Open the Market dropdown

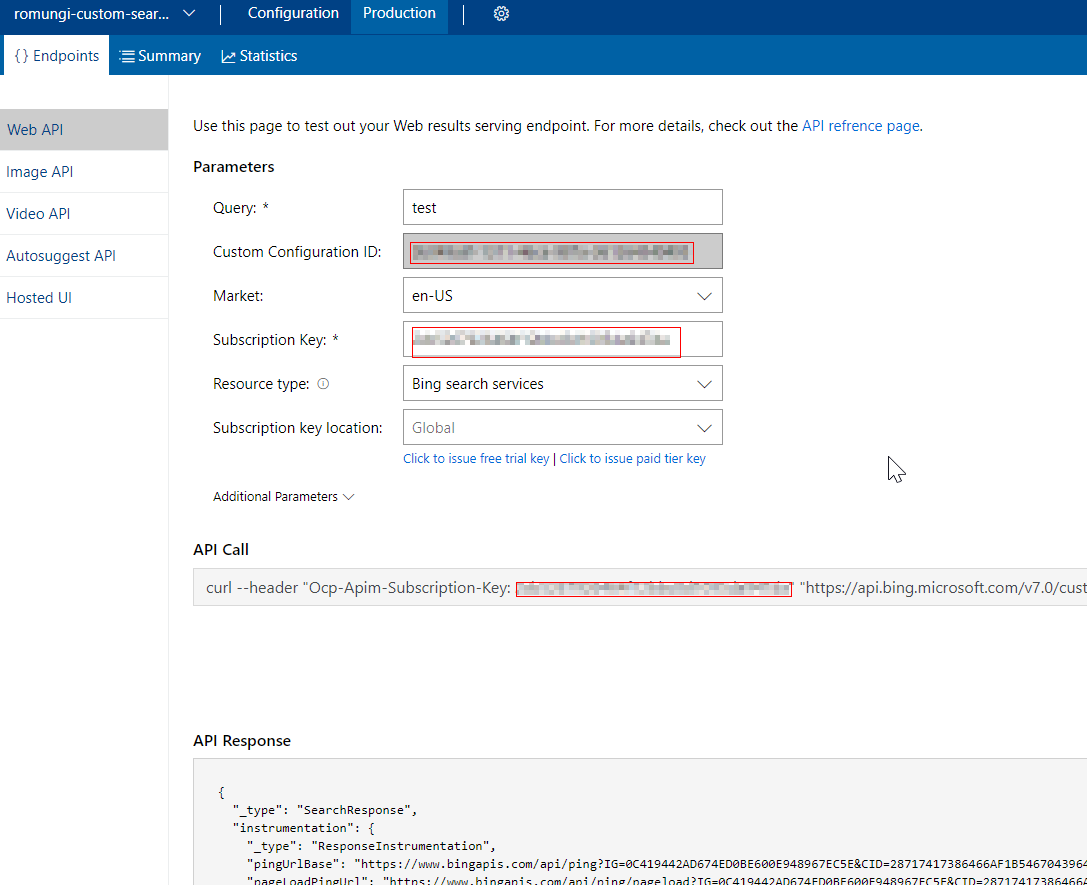[562, 296]
